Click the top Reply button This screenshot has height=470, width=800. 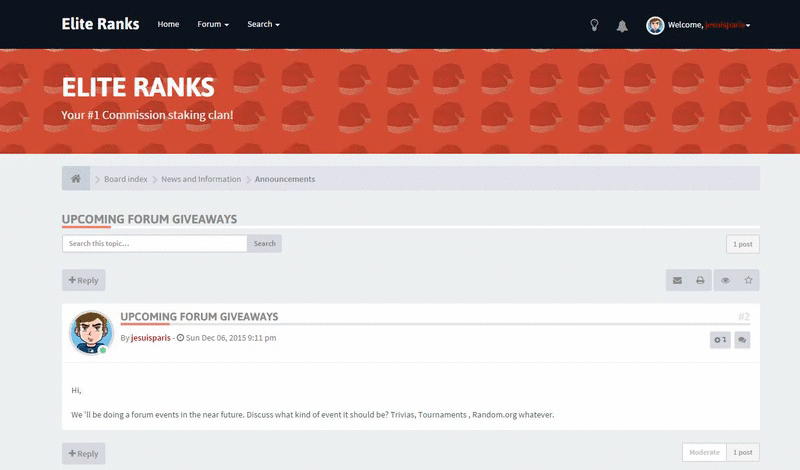(84, 280)
